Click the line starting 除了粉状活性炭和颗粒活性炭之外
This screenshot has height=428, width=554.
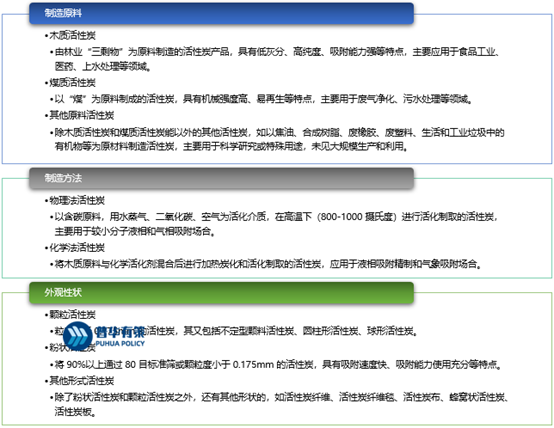click(x=282, y=397)
